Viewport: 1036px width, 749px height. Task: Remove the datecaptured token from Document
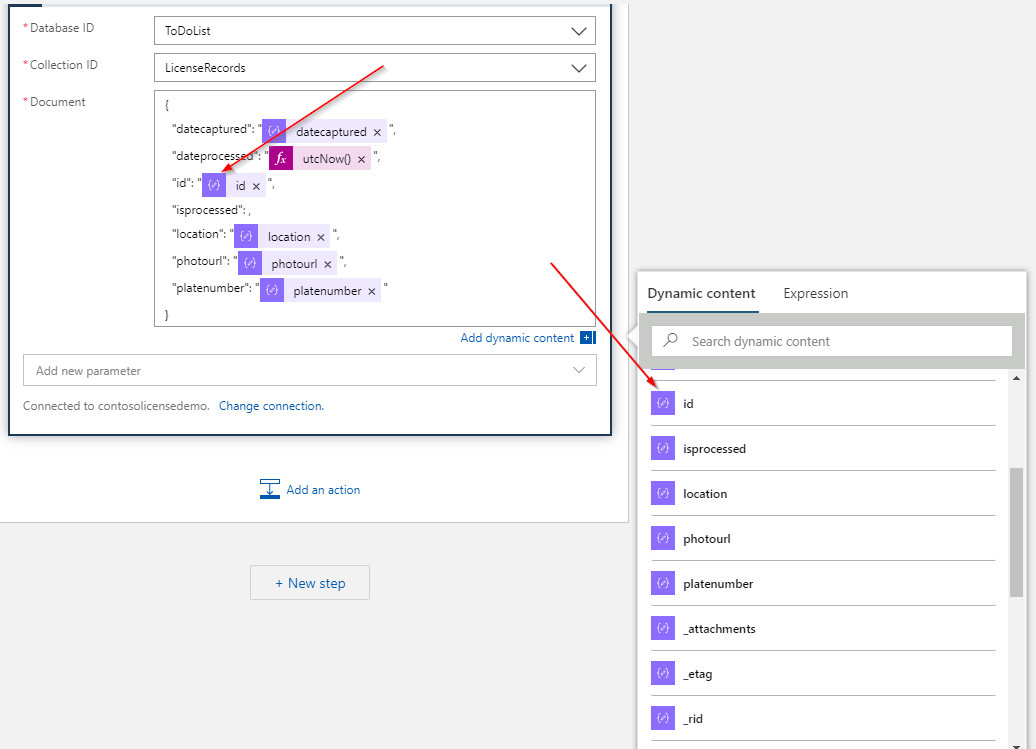pyautogui.click(x=377, y=132)
